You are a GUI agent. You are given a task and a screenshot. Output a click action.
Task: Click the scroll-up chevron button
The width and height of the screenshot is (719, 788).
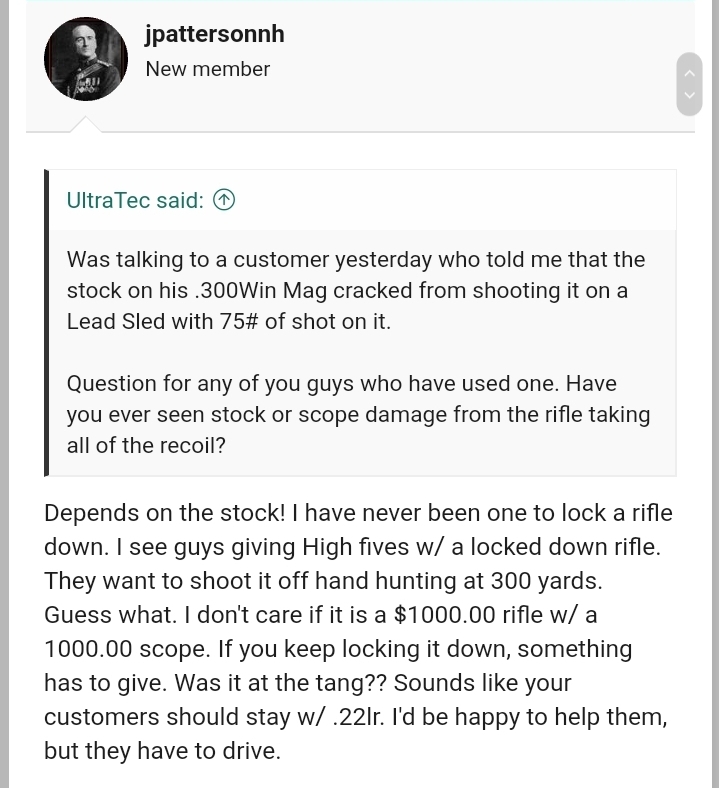689,73
